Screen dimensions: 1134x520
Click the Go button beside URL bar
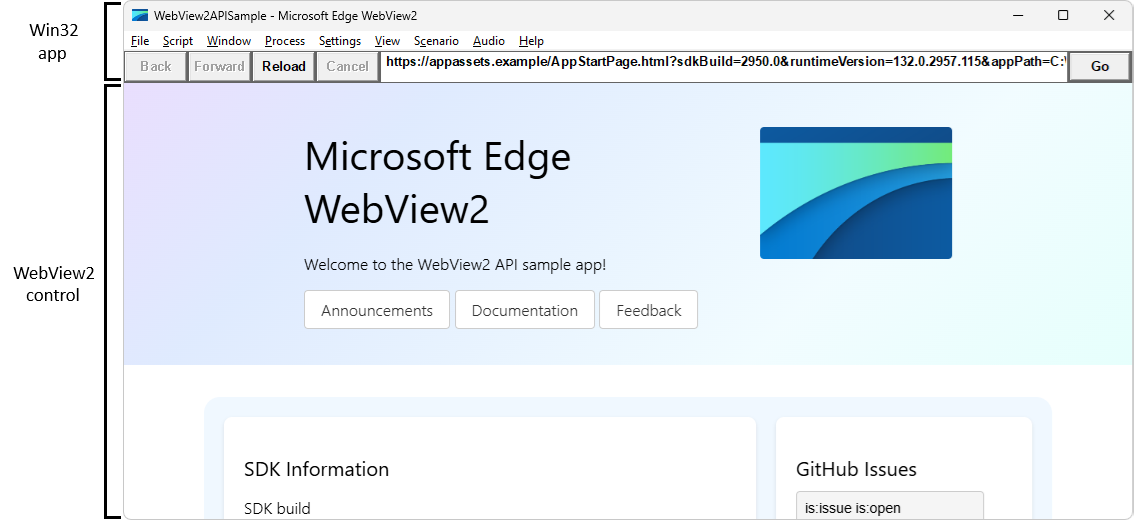tap(1099, 67)
